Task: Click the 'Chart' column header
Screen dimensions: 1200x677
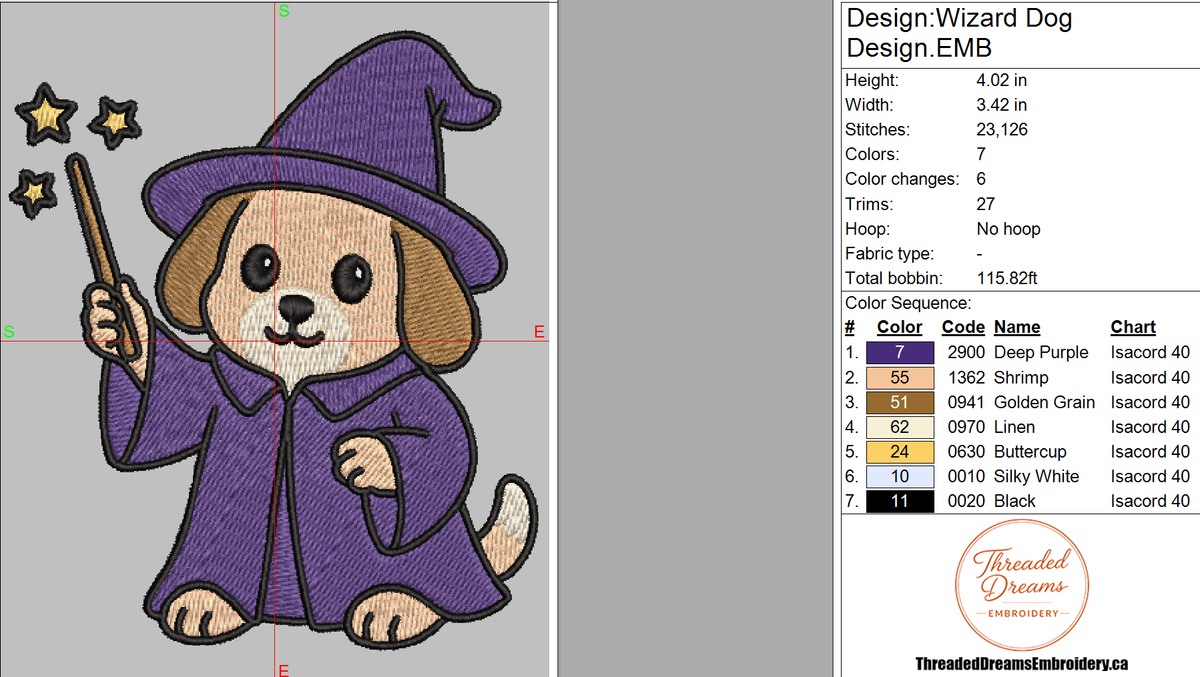Action: point(1133,327)
